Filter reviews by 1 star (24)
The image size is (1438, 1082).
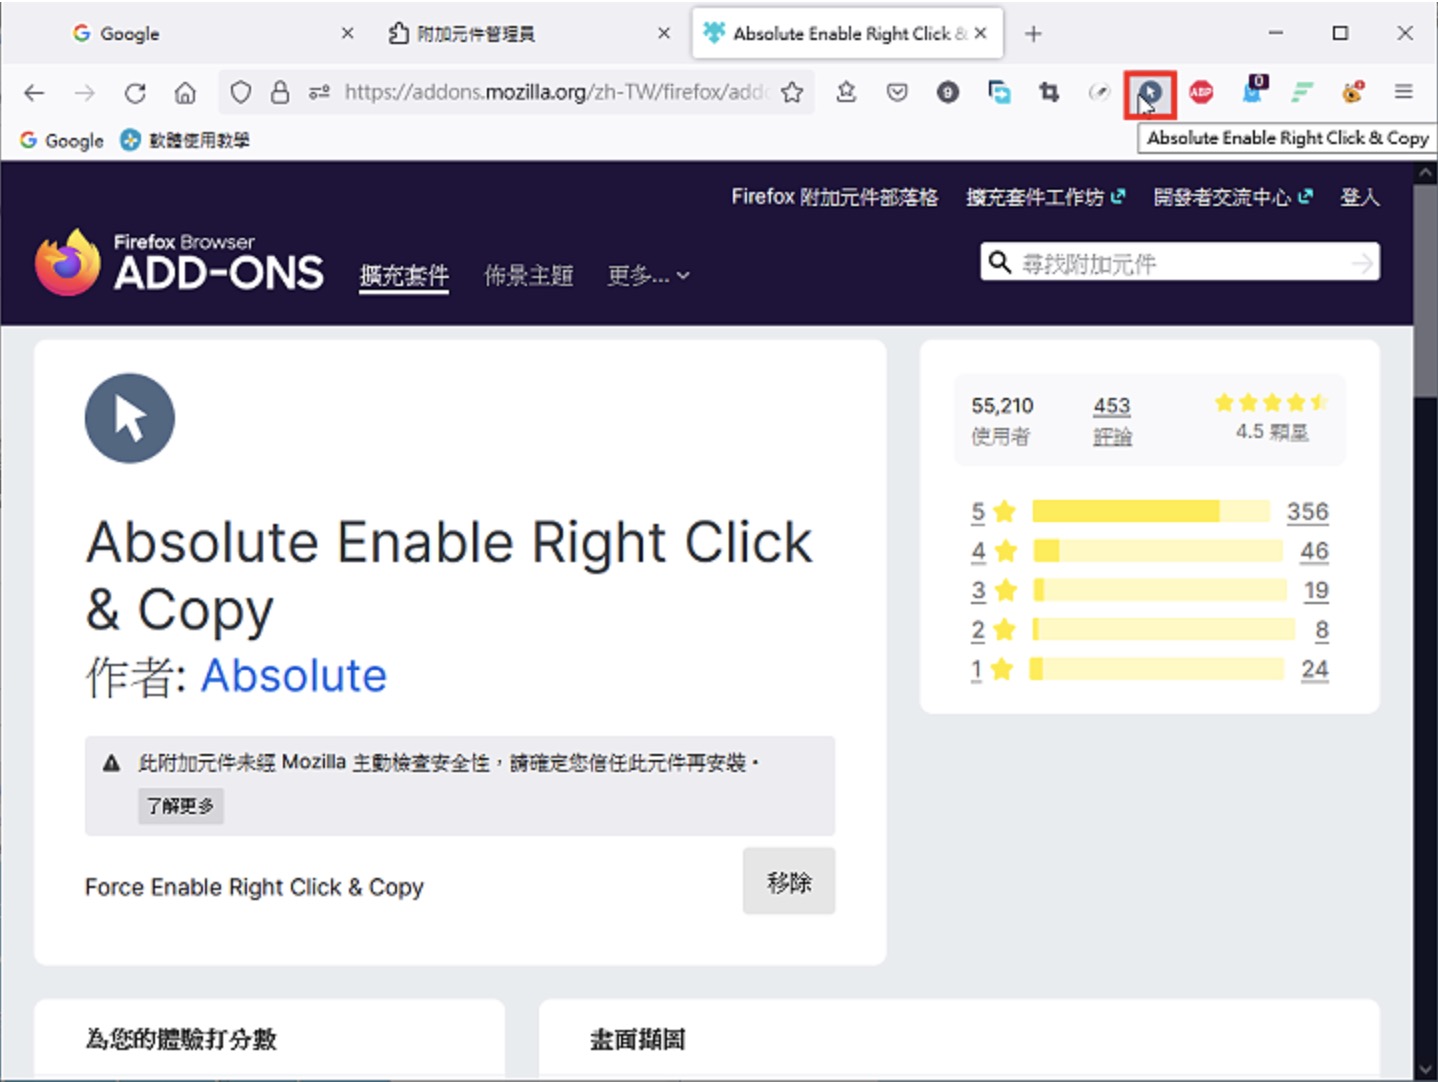click(1315, 670)
